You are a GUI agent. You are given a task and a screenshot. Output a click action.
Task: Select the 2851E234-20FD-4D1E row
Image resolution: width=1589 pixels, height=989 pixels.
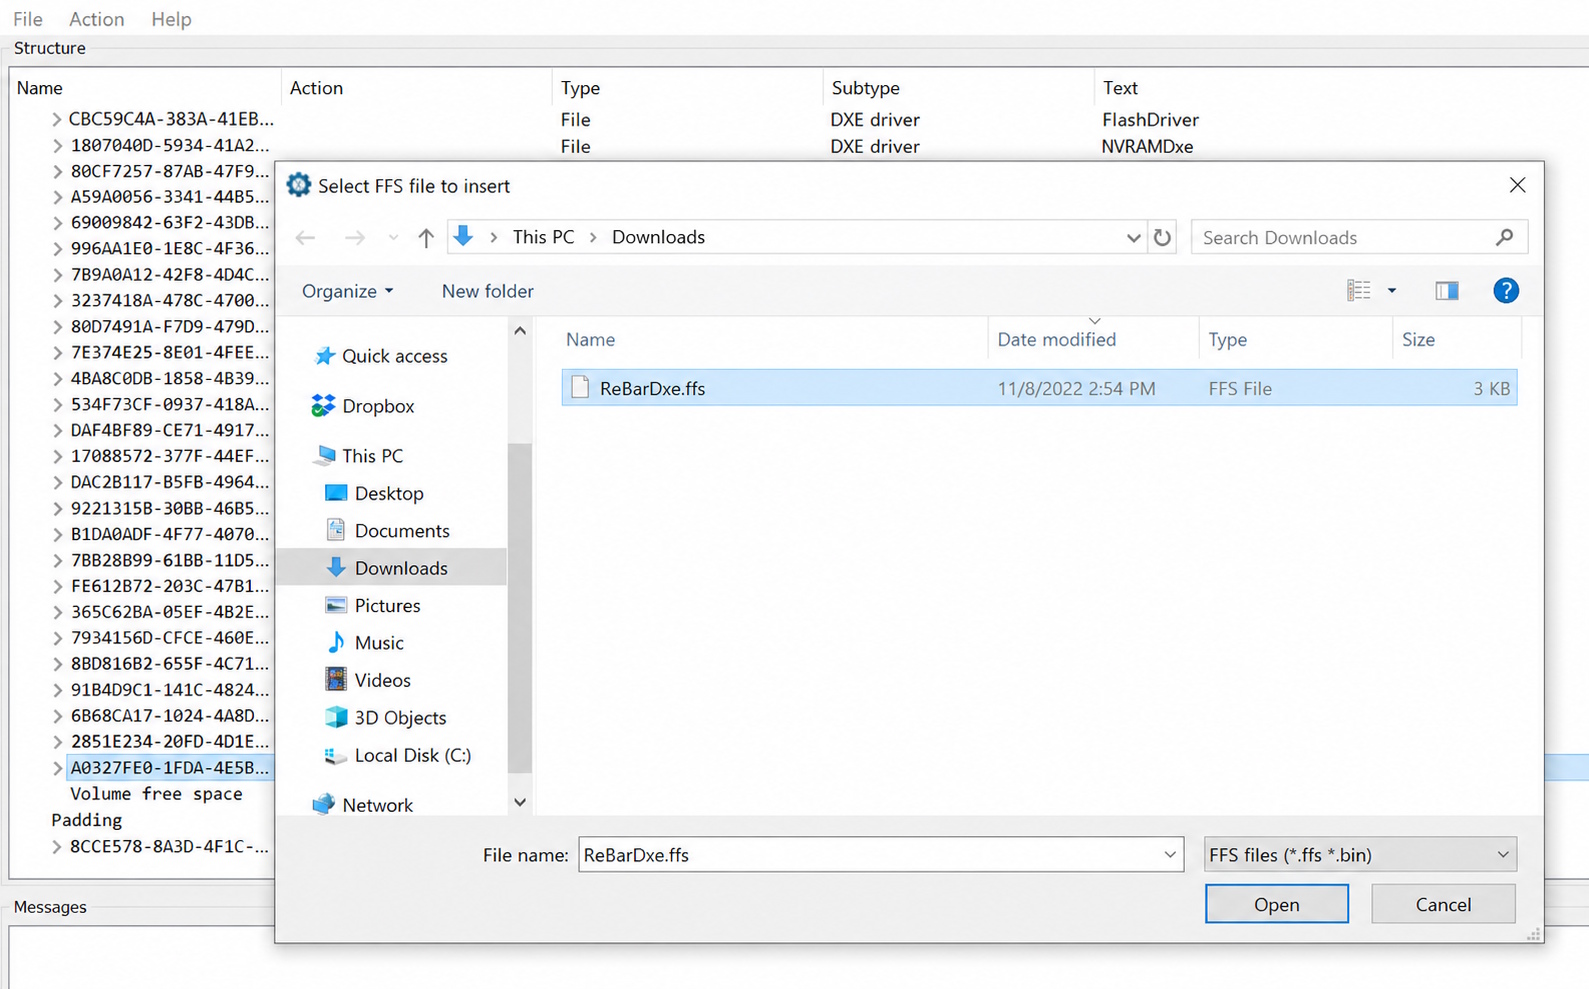pyautogui.click(x=170, y=742)
